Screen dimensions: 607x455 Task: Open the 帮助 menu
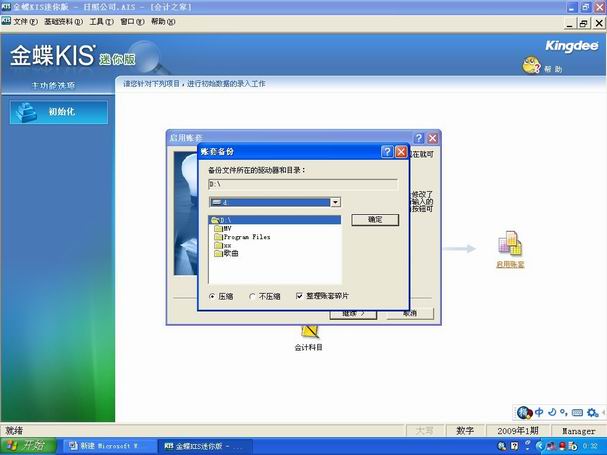click(x=163, y=22)
